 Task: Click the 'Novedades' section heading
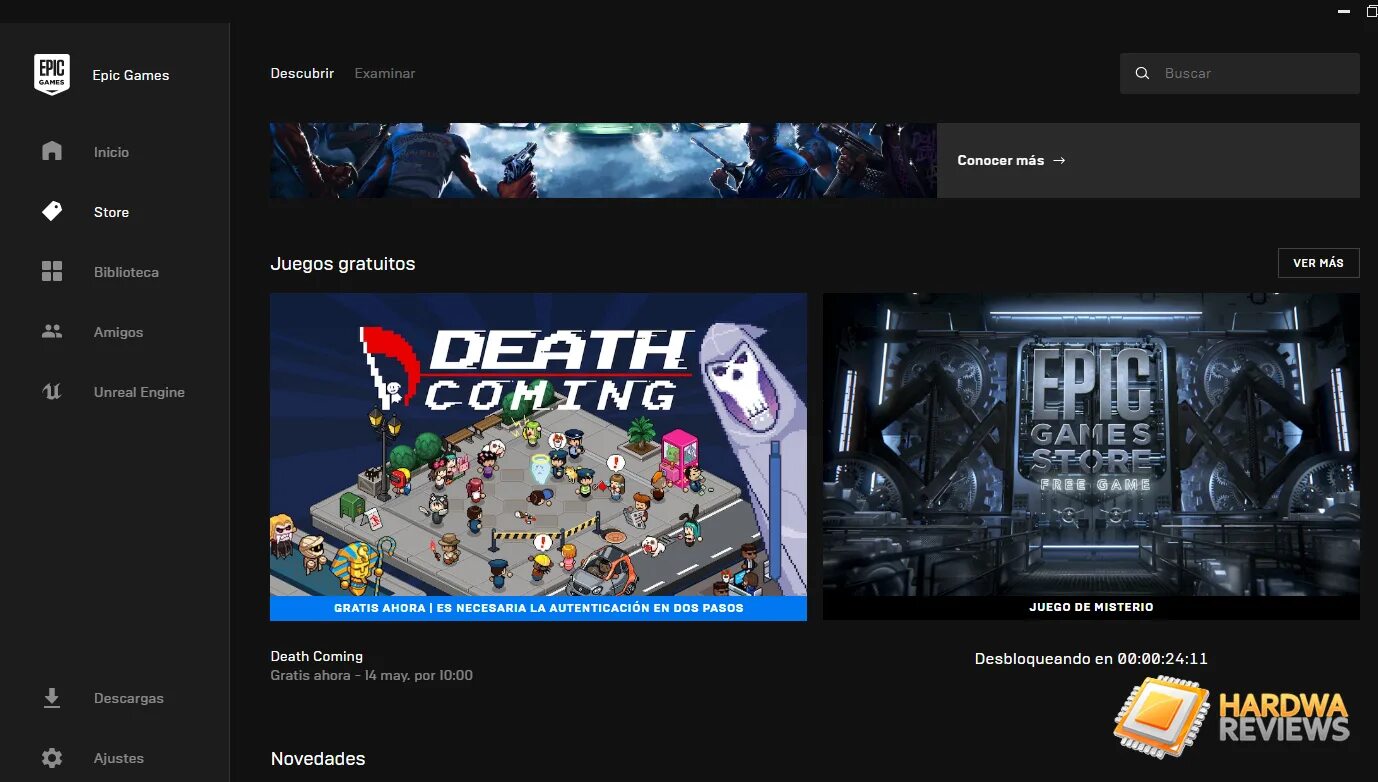tap(317, 759)
